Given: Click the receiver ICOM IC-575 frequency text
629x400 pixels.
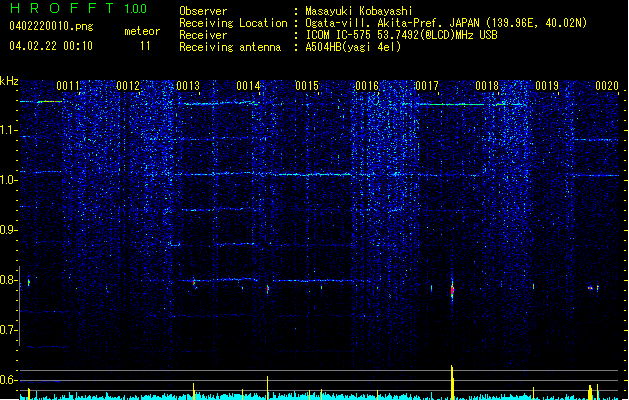Looking at the screenshot, I should (x=402, y=35).
